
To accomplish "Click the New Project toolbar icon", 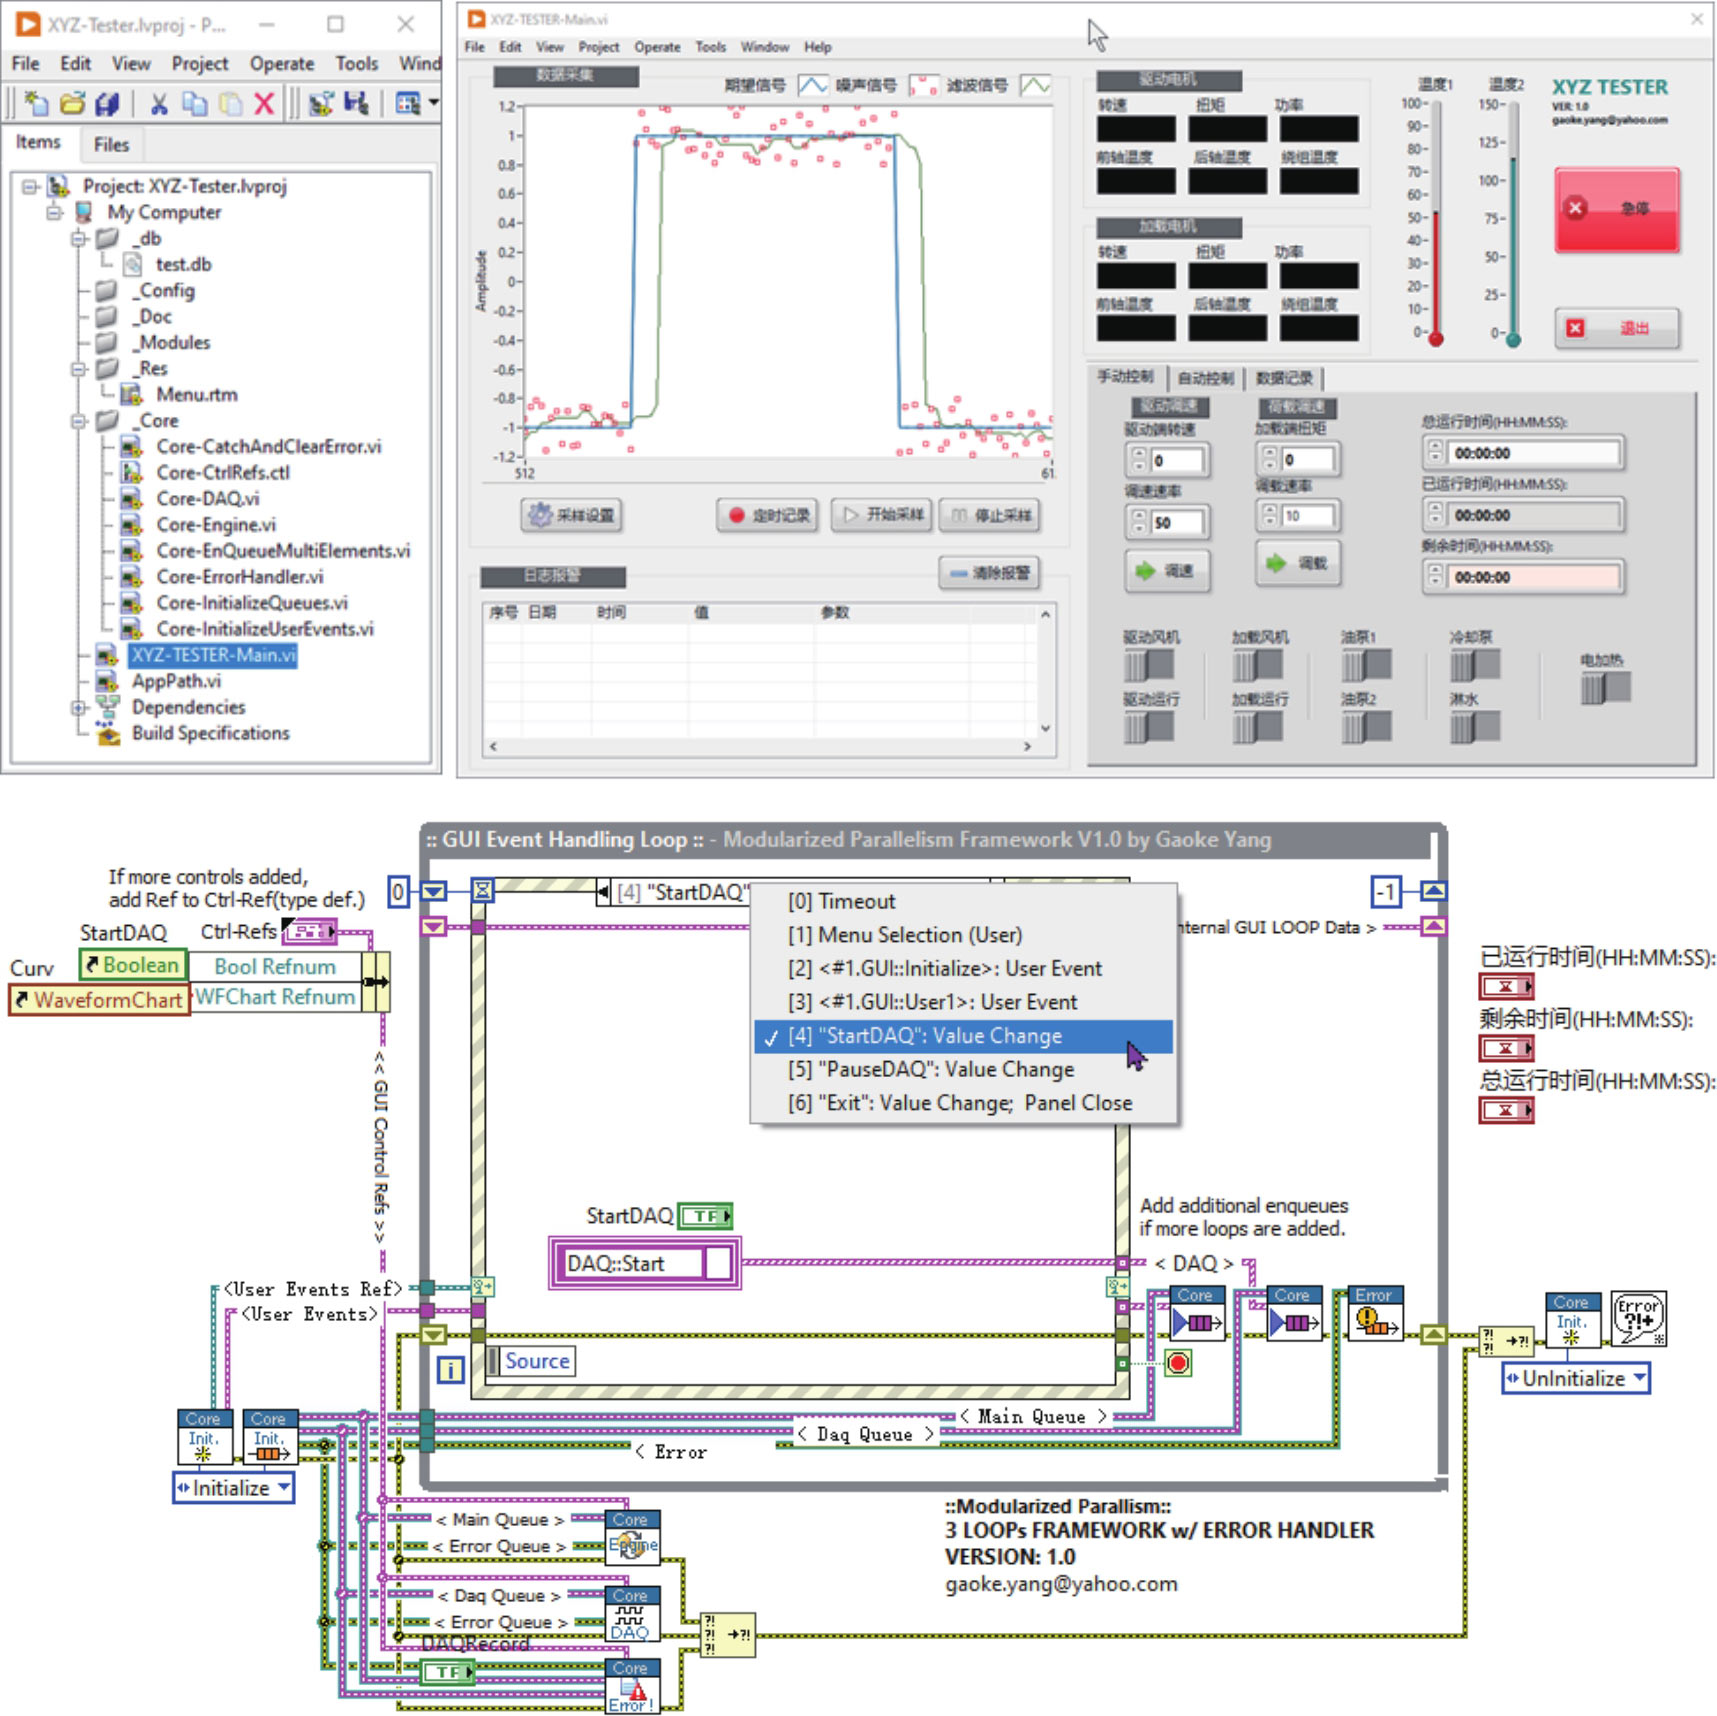I will pos(36,103).
